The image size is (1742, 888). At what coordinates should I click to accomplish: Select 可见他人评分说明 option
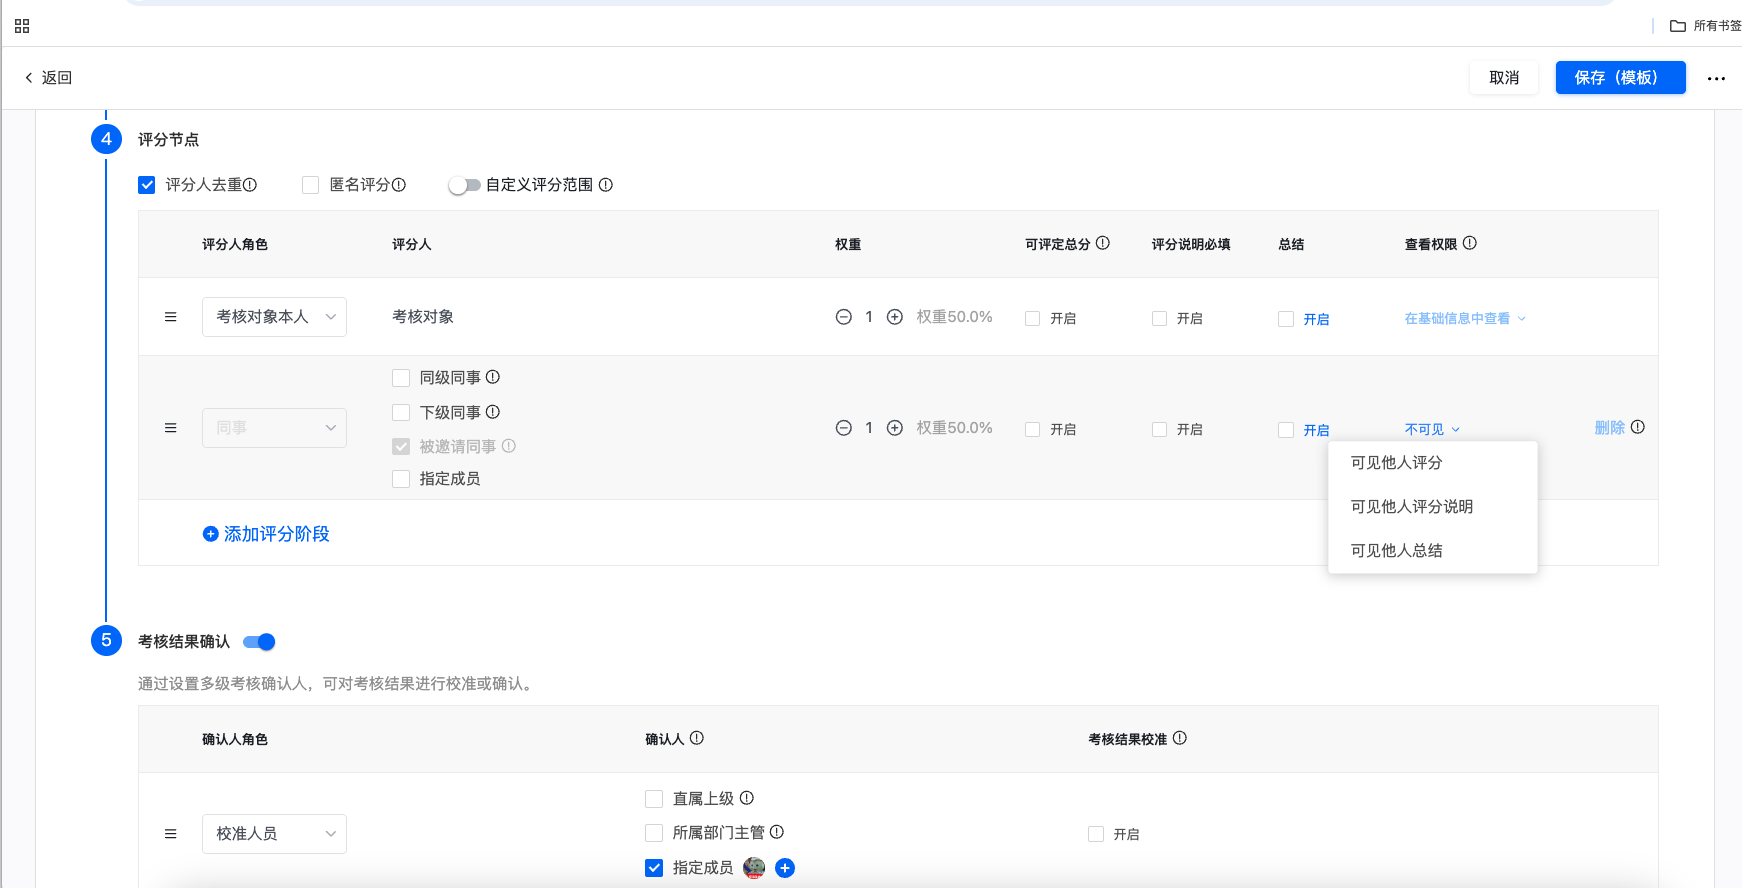tap(1432, 507)
